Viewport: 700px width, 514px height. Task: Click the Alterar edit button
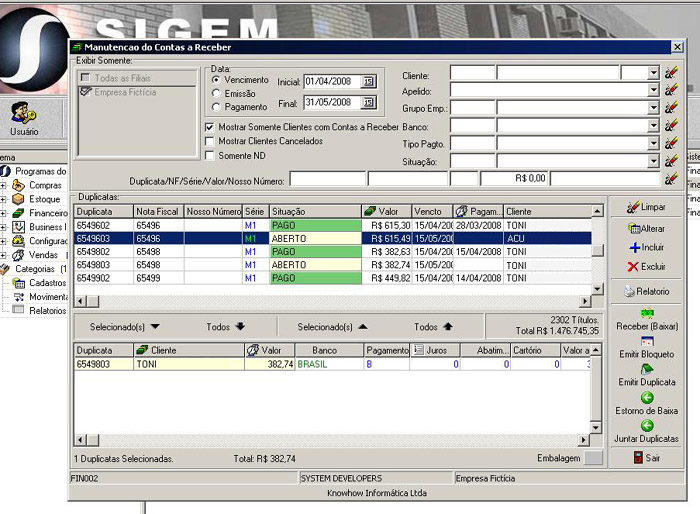tap(646, 229)
